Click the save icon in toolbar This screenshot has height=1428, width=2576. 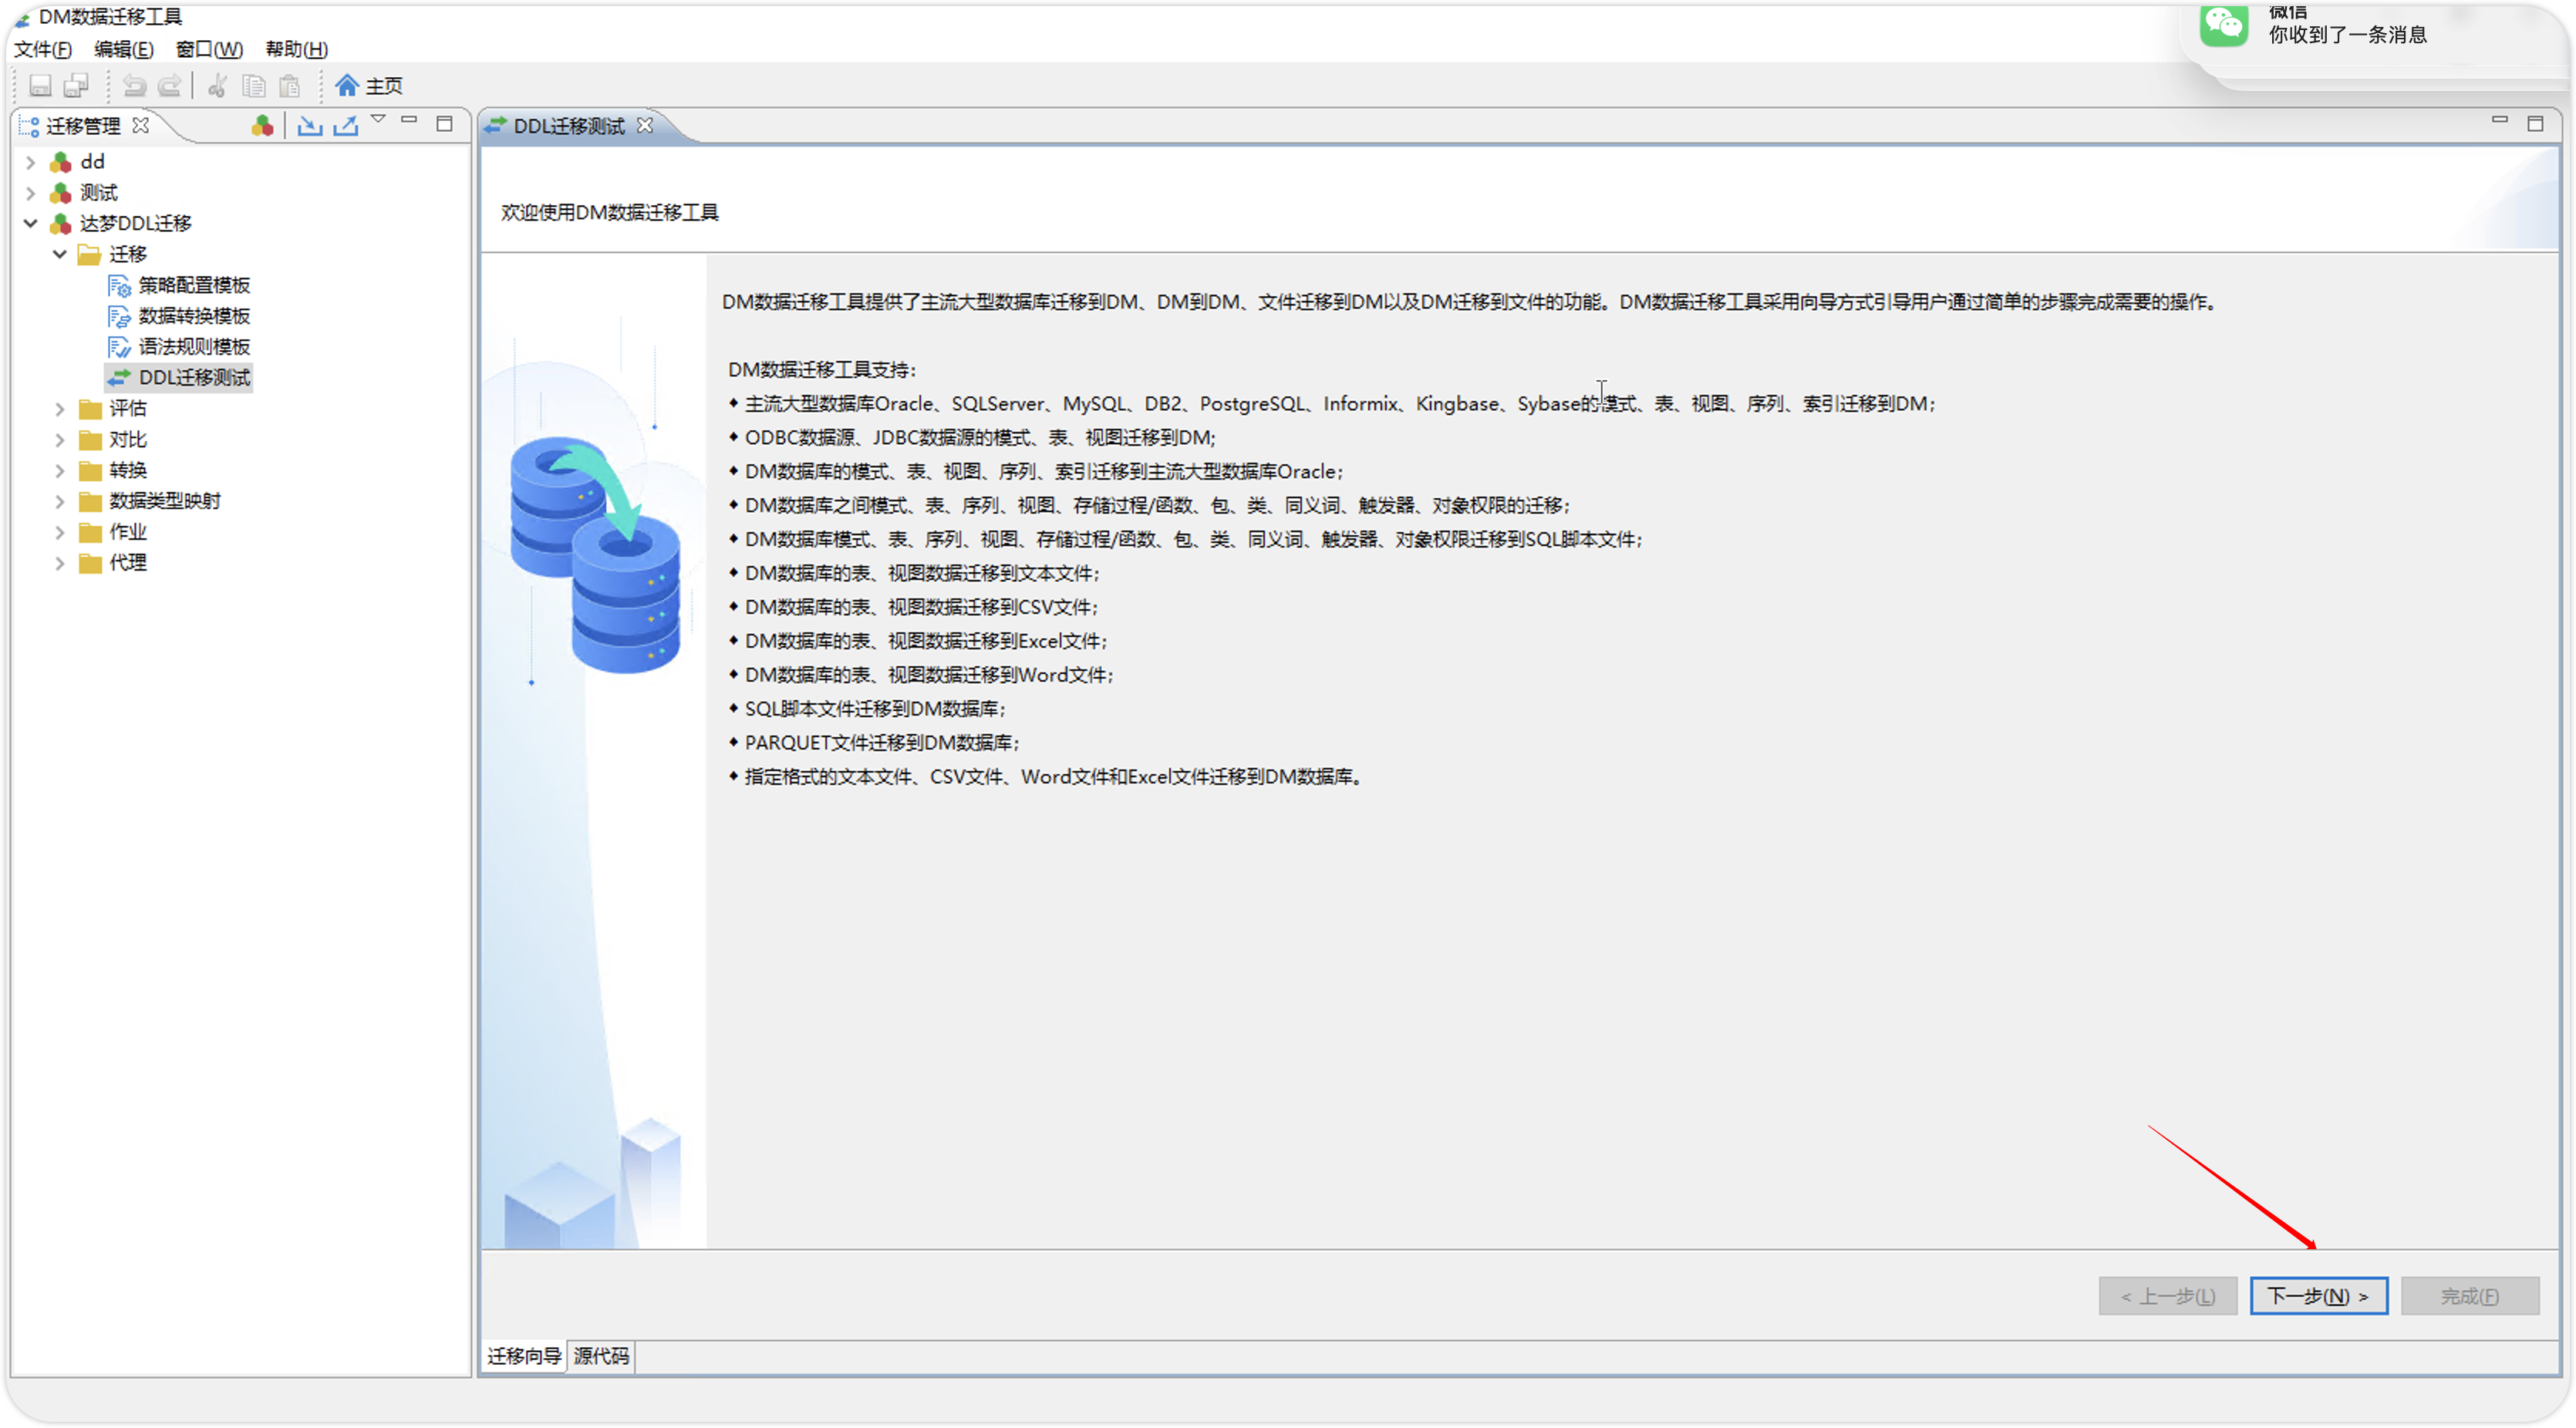click(x=40, y=86)
